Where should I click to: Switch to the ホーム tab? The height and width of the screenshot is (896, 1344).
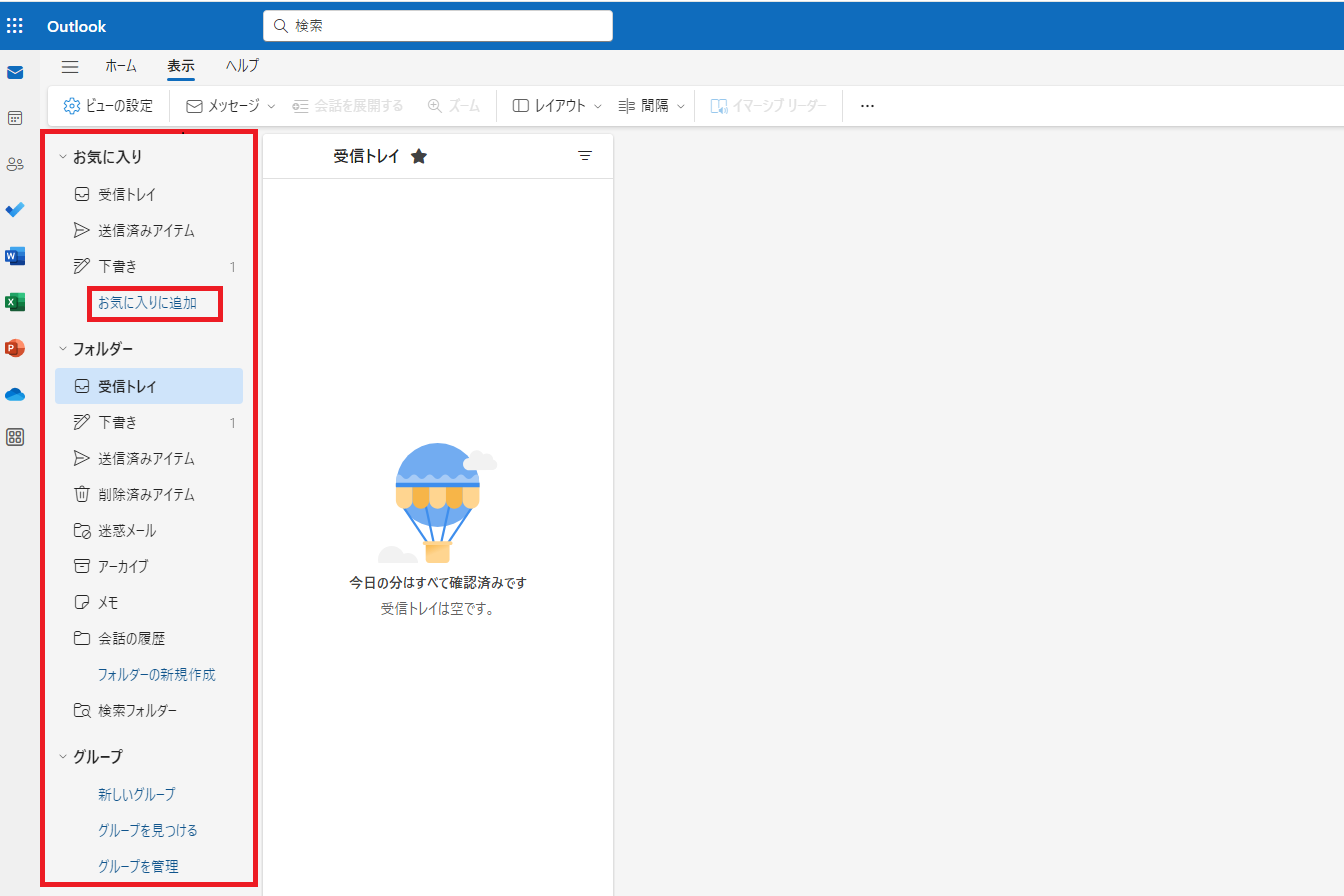121,66
